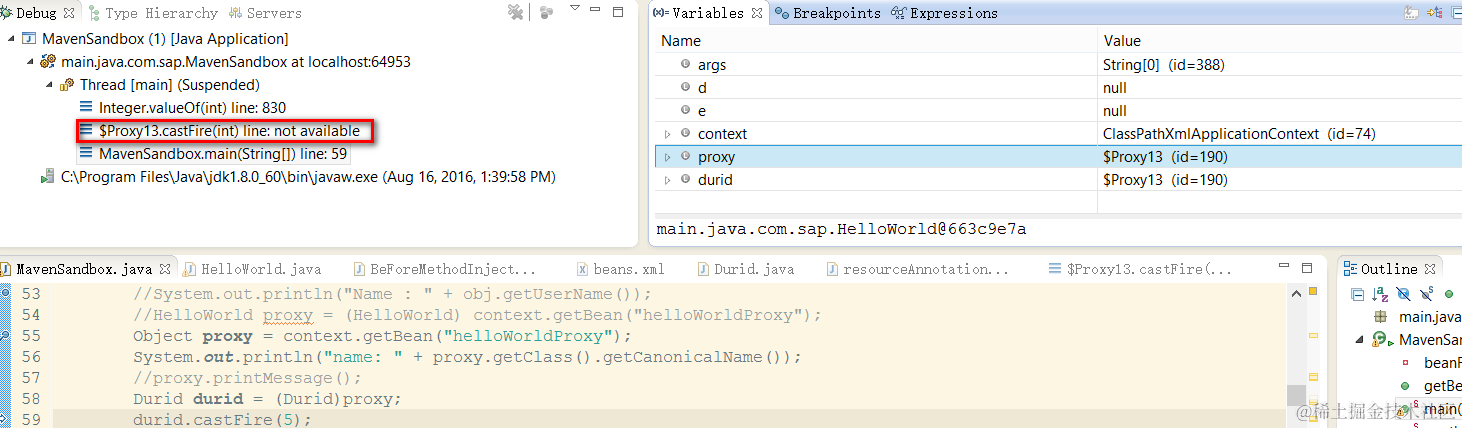Click the grey debug mode icon in Debug toolbar

[546, 12]
